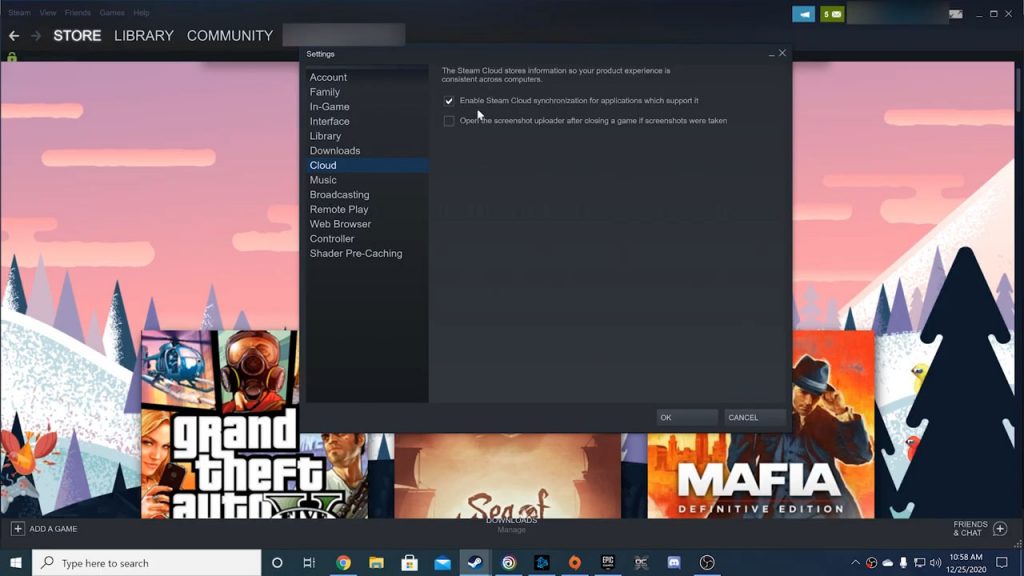Viewport: 1024px width, 576px height.
Task: Open Interface settings category
Action: (367, 121)
